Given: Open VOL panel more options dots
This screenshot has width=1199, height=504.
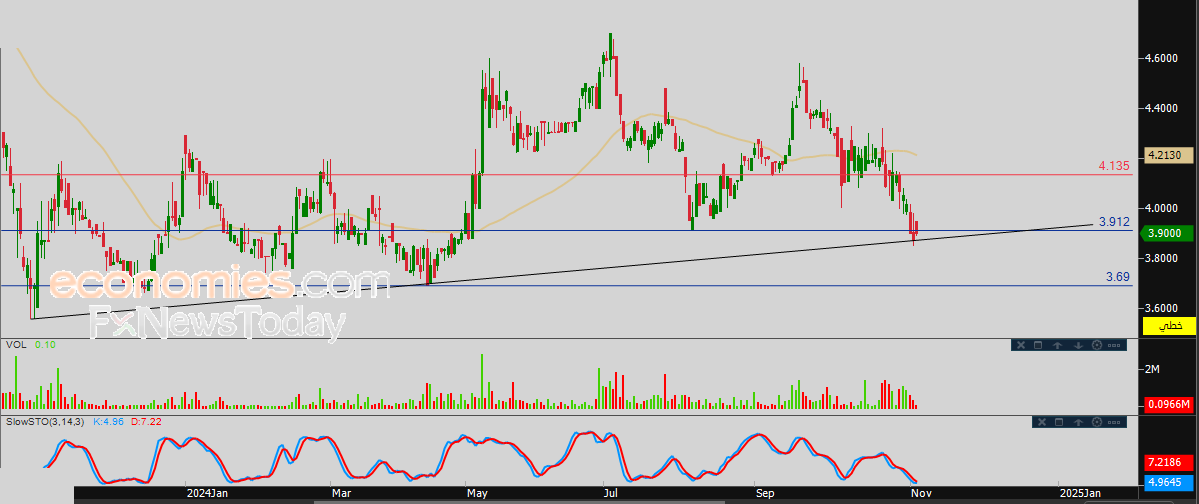Looking at the screenshot, I should 1116,345.
